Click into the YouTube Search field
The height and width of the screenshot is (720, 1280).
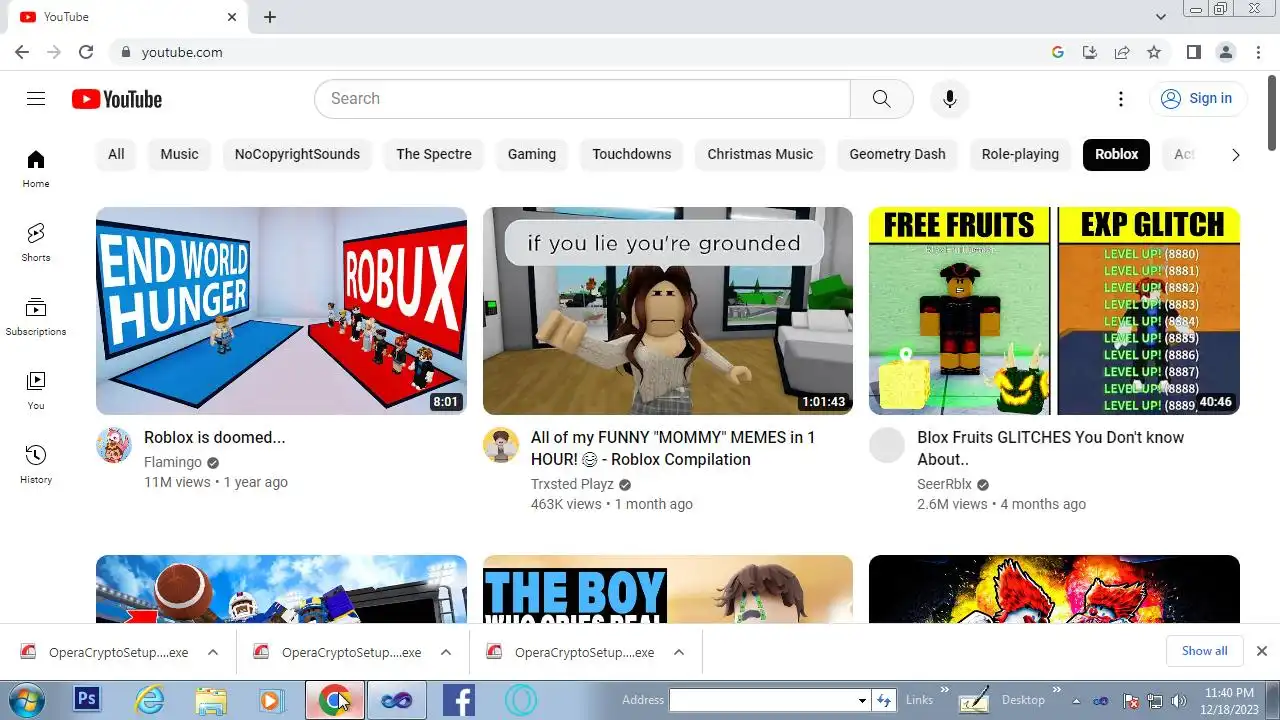click(x=582, y=99)
